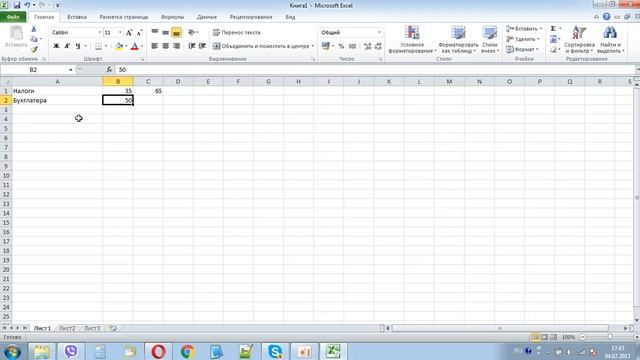Switch to the Рецензирование tab
The height and width of the screenshot is (360, 640).
click(251, 17)
